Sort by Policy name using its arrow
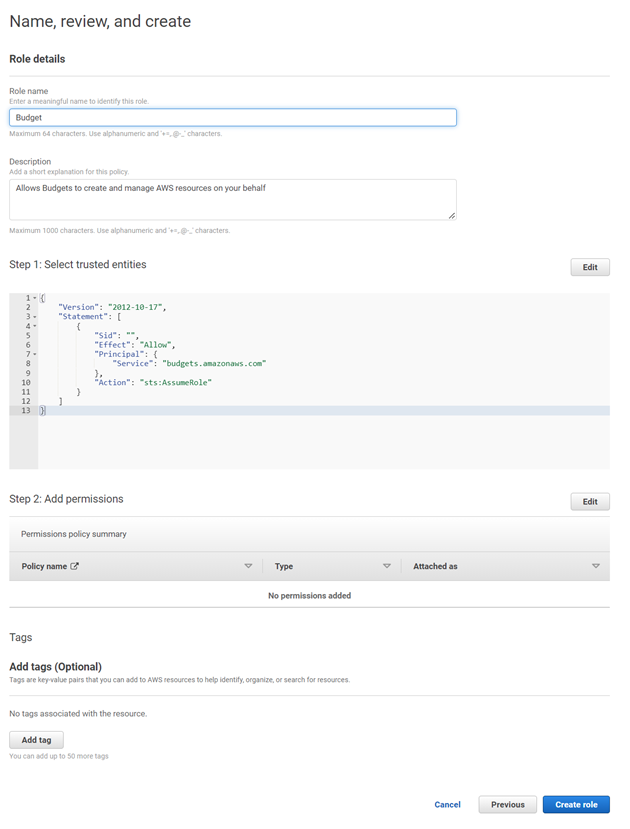Image resolution: width=630 pixels, height=829 pixels. (248, 567)
